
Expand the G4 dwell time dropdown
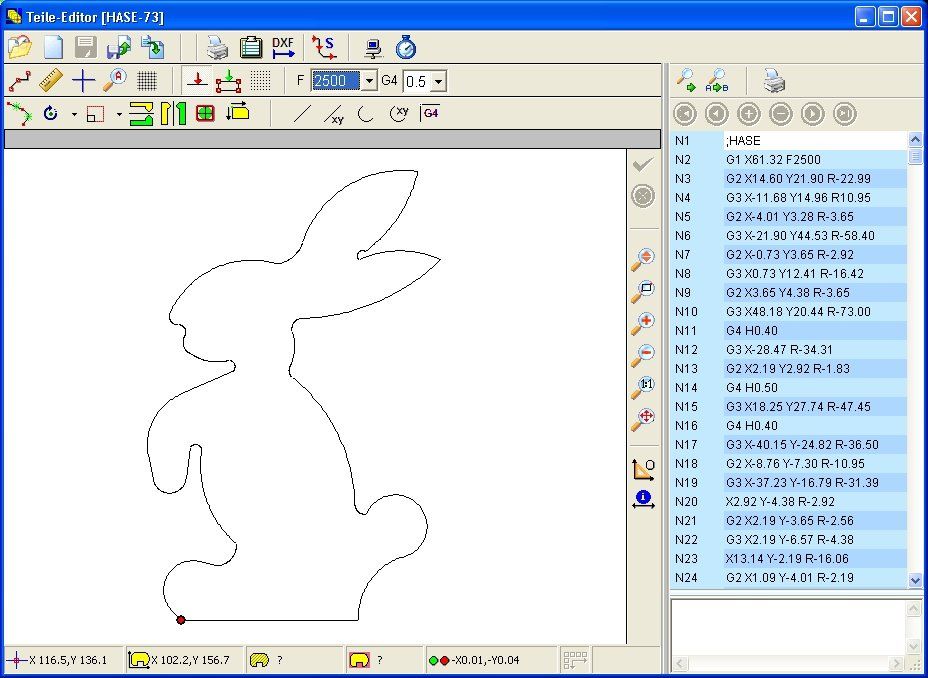point(438,81)
